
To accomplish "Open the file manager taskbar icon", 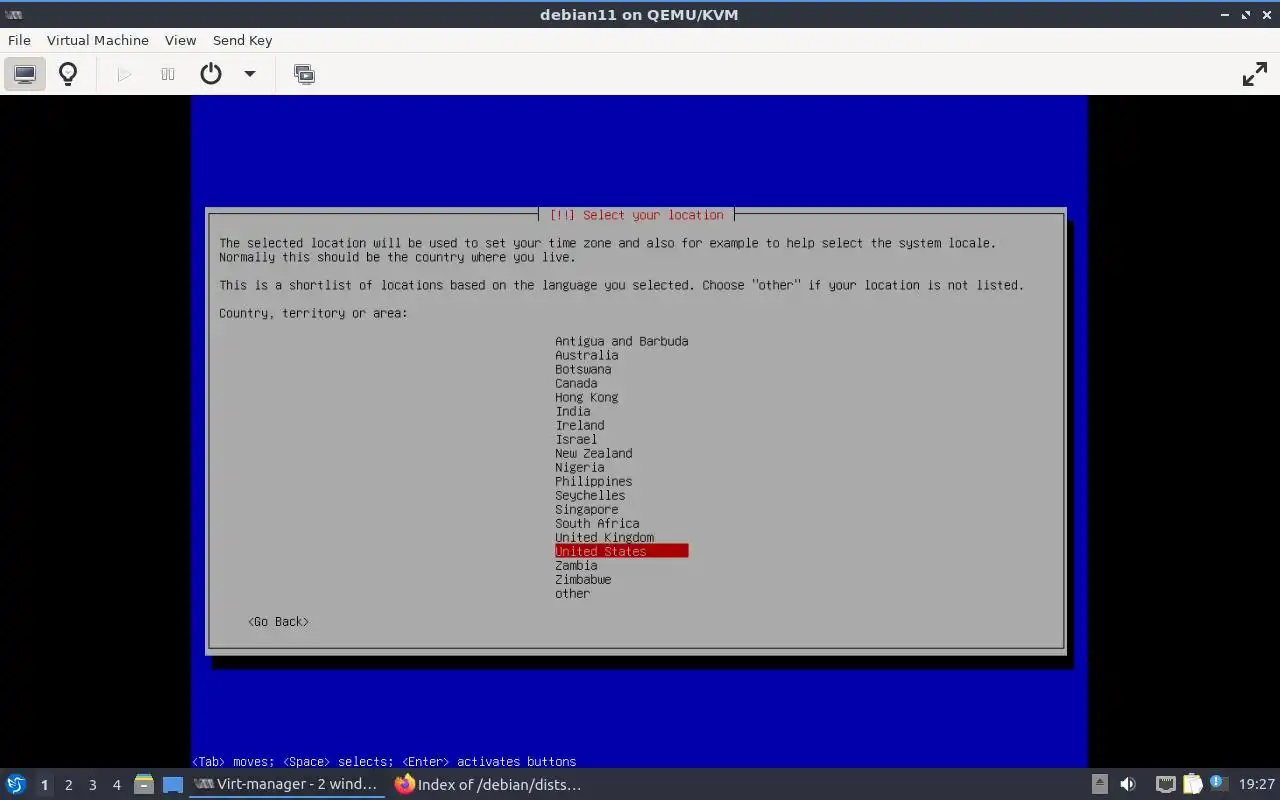I will [144, 784].
